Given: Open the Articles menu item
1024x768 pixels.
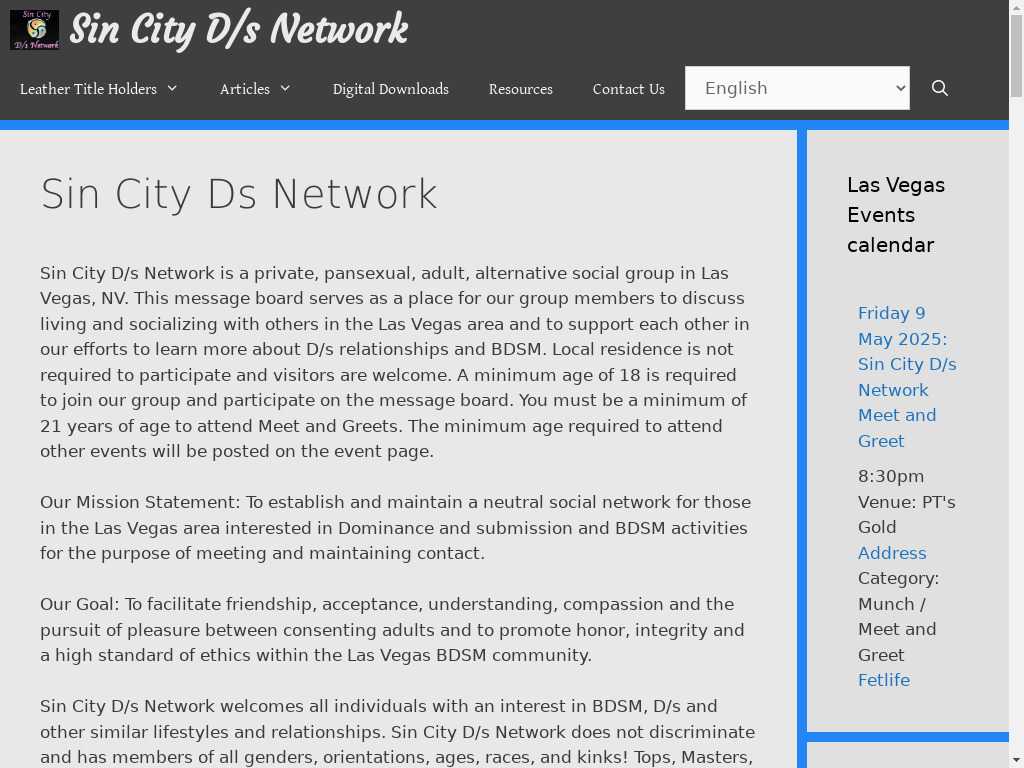Looking at the screenshot, I should pyautogui.click(x=245, y=89).
